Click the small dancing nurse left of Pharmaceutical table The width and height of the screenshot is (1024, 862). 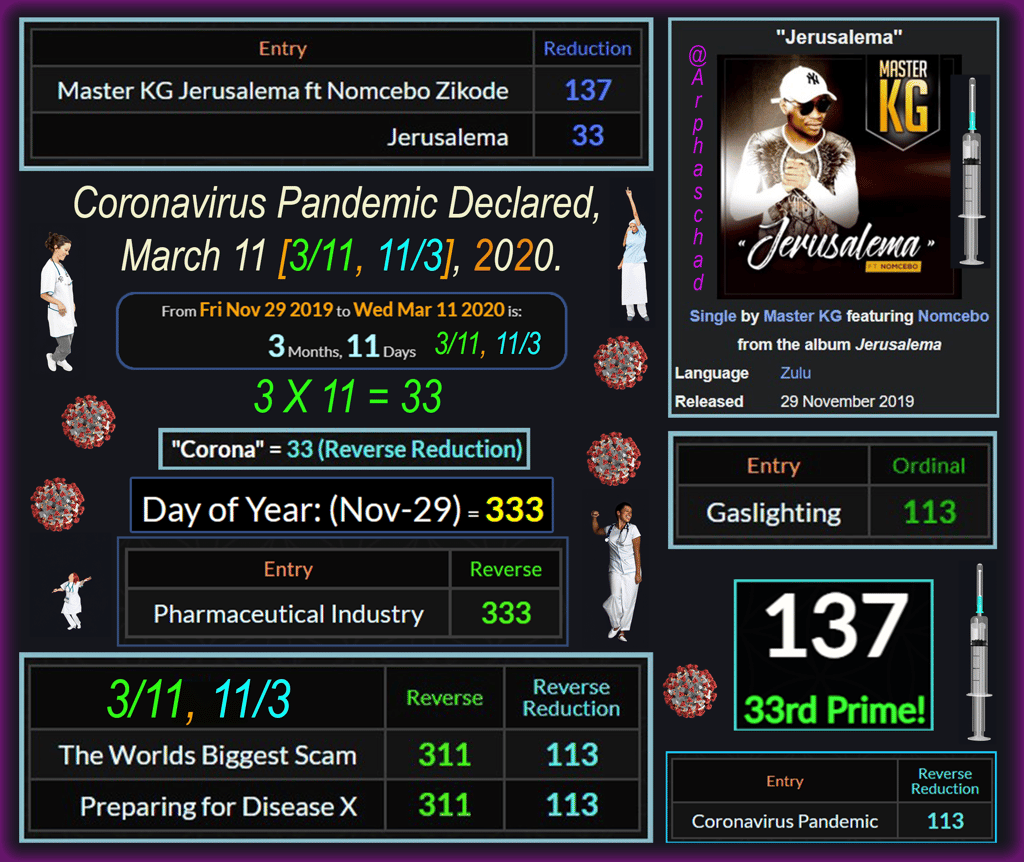pos(71,601)
